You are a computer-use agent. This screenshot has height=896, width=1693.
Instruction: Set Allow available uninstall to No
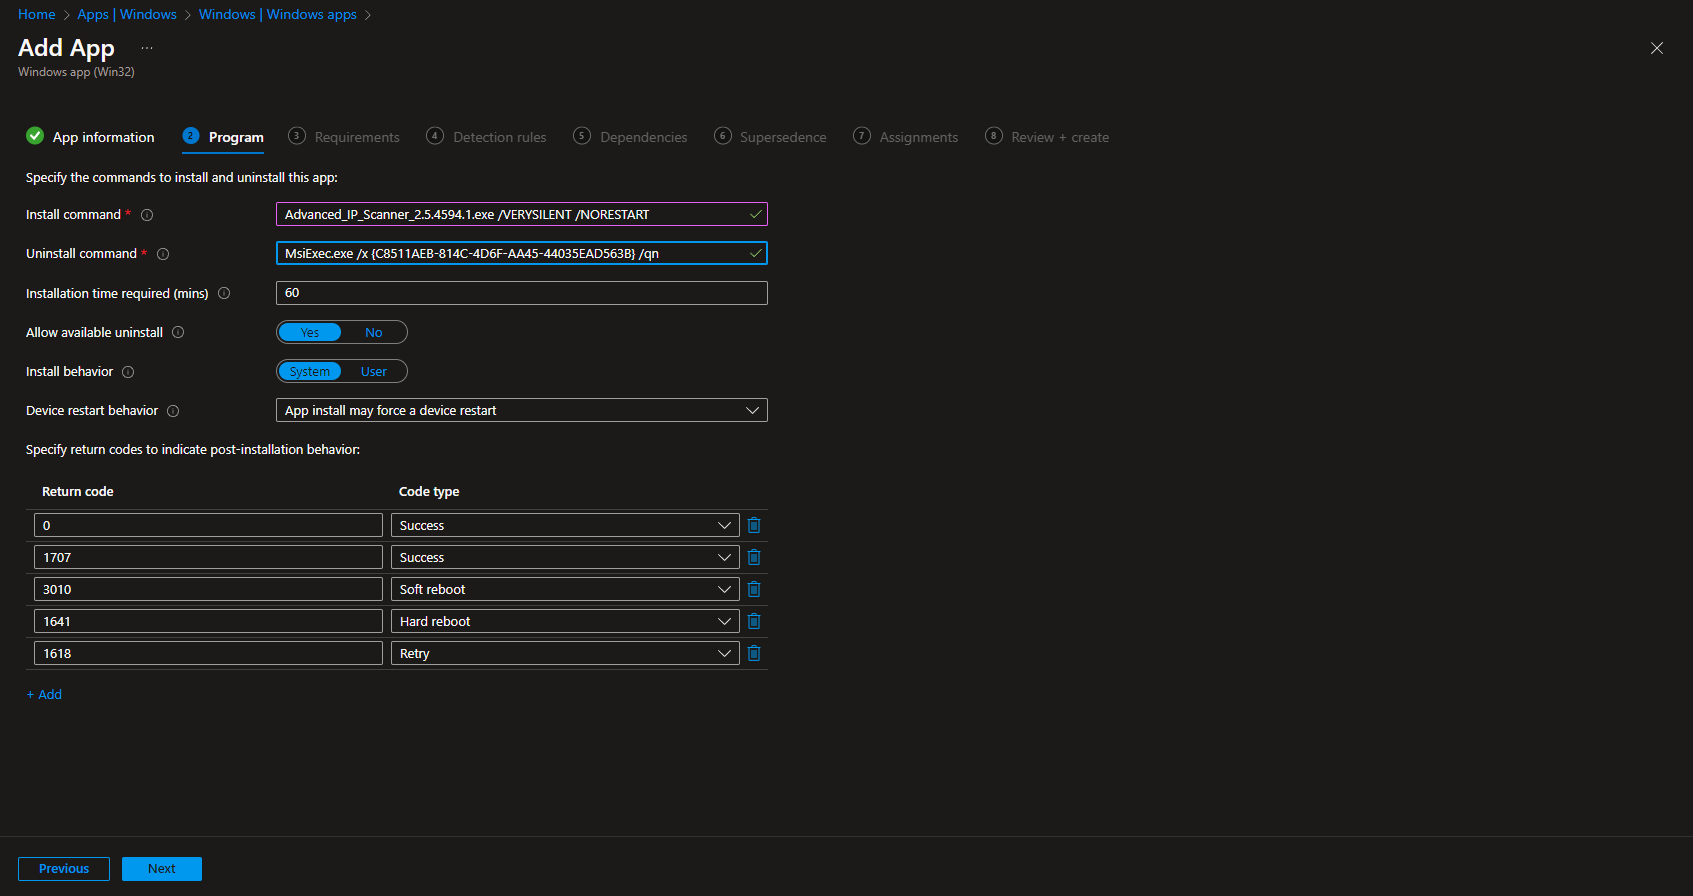click(x=373, y=332)
